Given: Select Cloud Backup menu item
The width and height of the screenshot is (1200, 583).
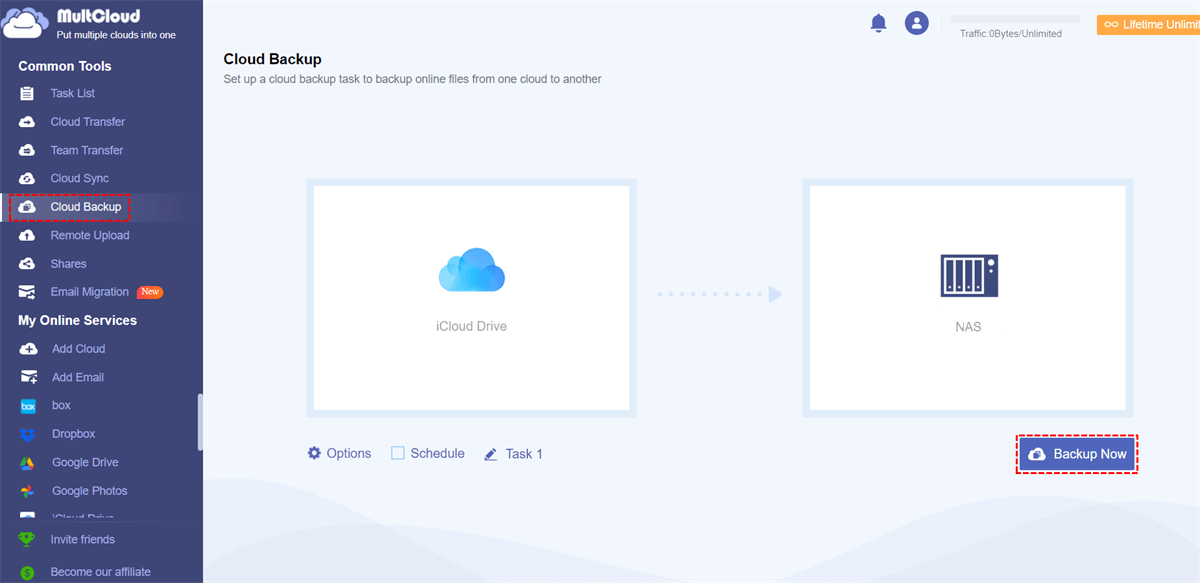Looking at the screenshot, I should [x=86, y=207].
